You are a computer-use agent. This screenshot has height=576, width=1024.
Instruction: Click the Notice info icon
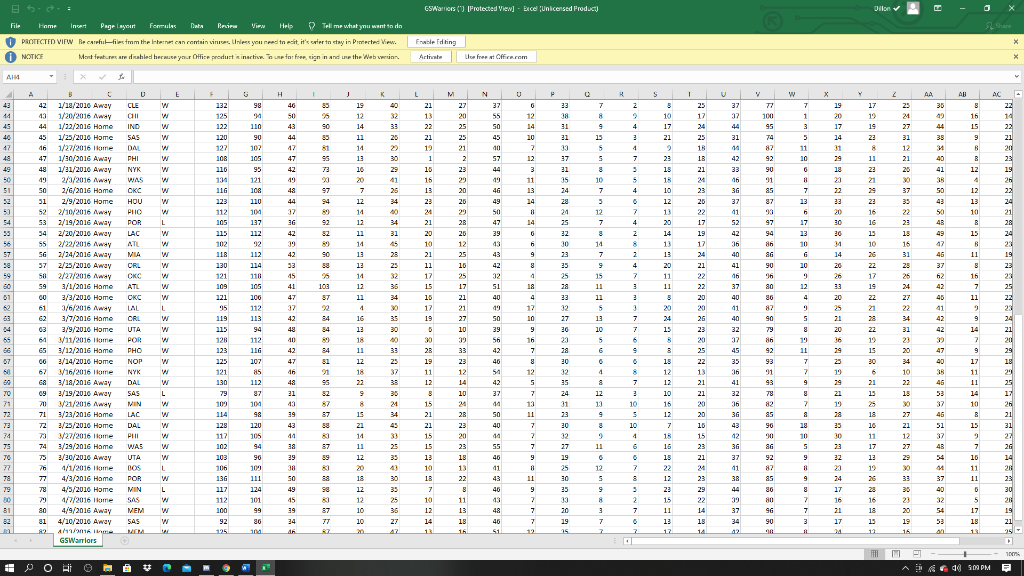point(10,57)
